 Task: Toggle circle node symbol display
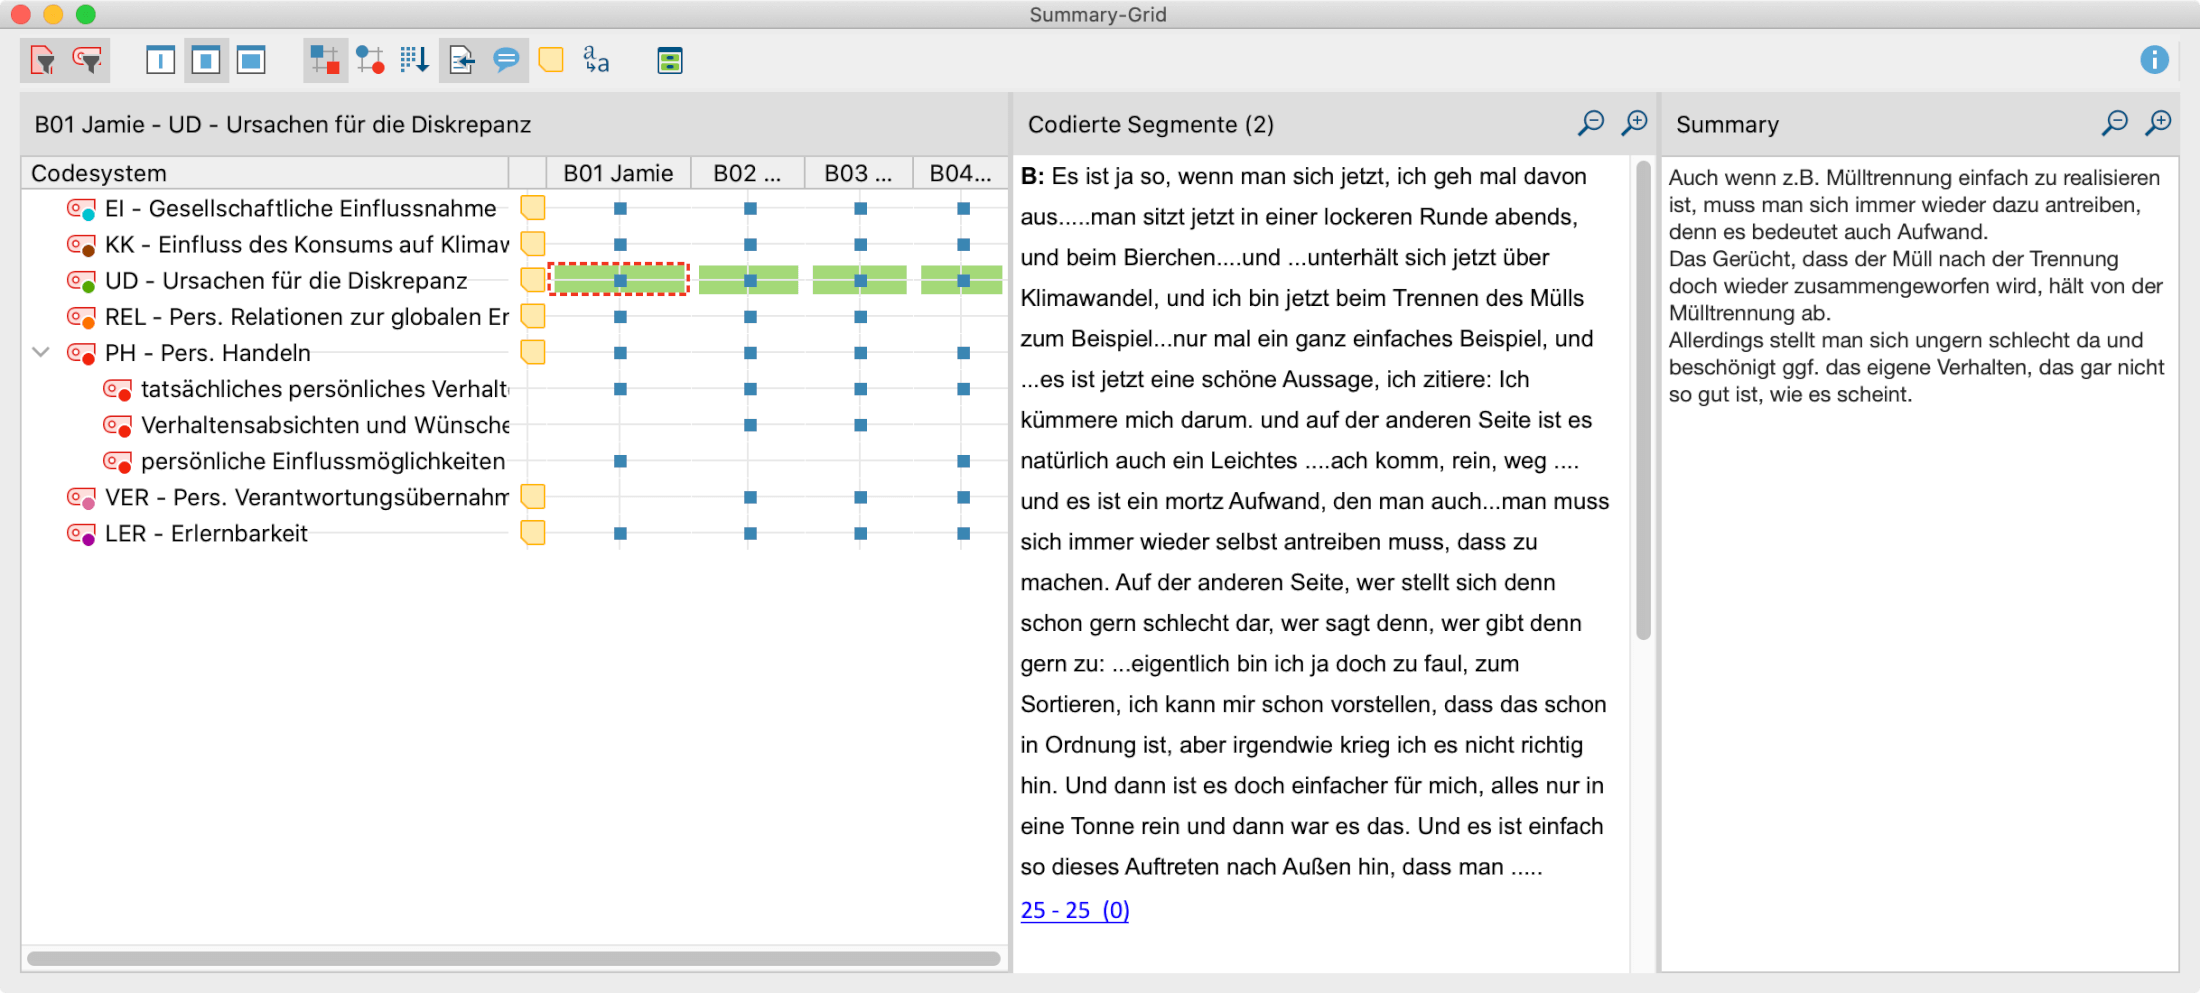(x=370, y=61)
